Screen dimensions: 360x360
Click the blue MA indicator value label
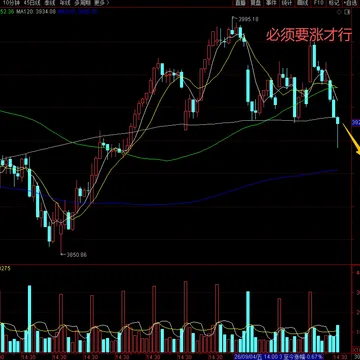77,12
